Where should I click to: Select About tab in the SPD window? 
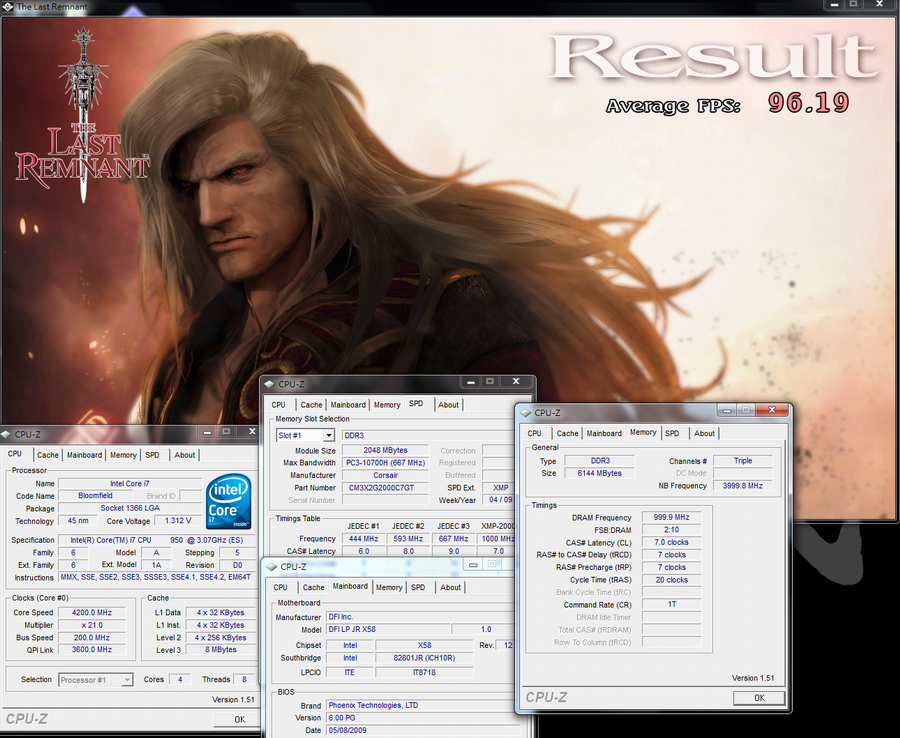(448, 405)
